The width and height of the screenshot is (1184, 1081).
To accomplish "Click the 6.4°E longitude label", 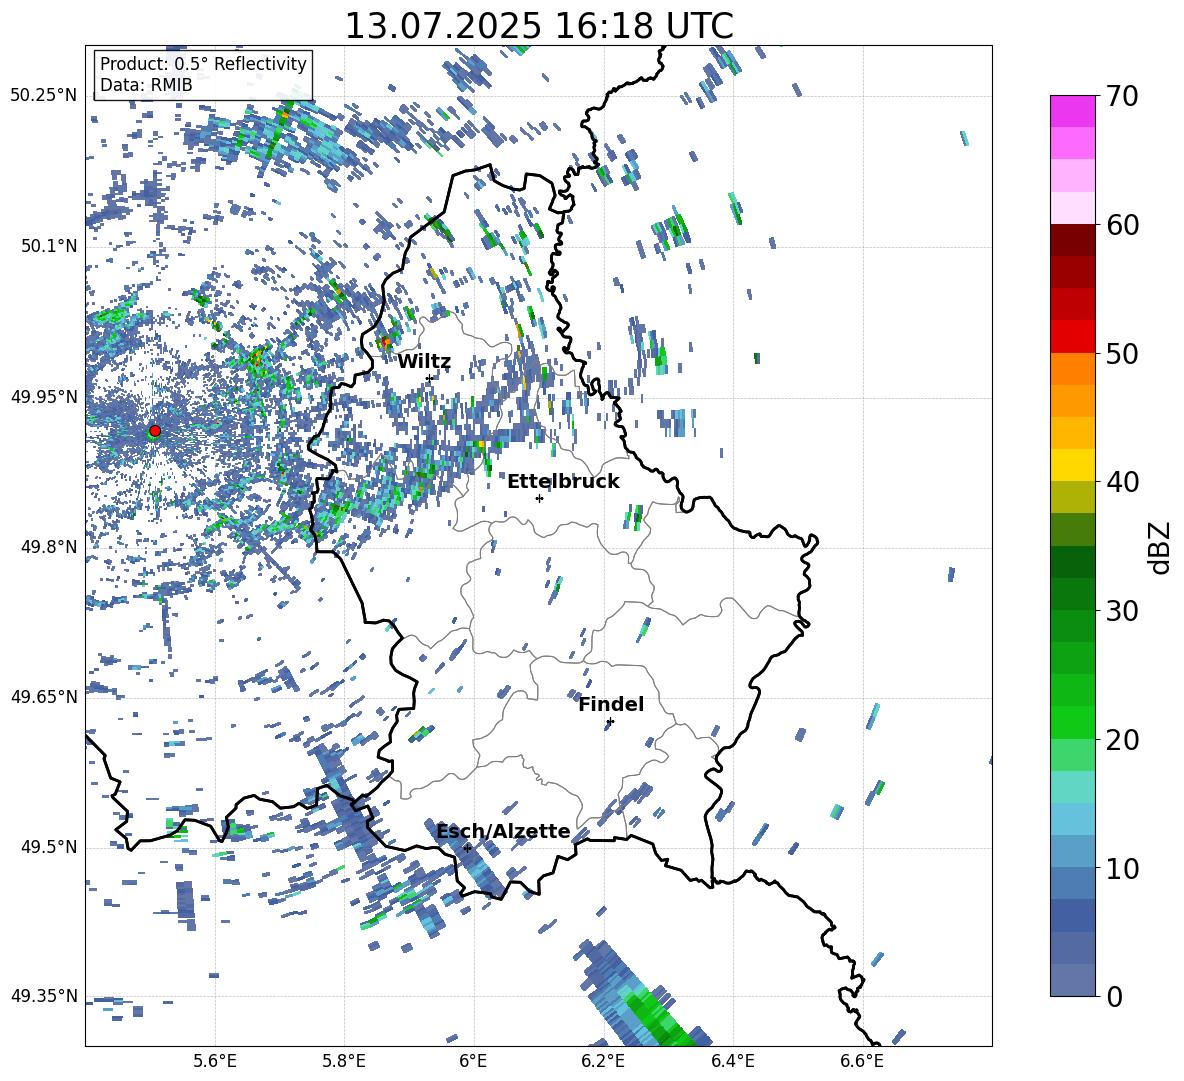I will (x=732, y=1061).
